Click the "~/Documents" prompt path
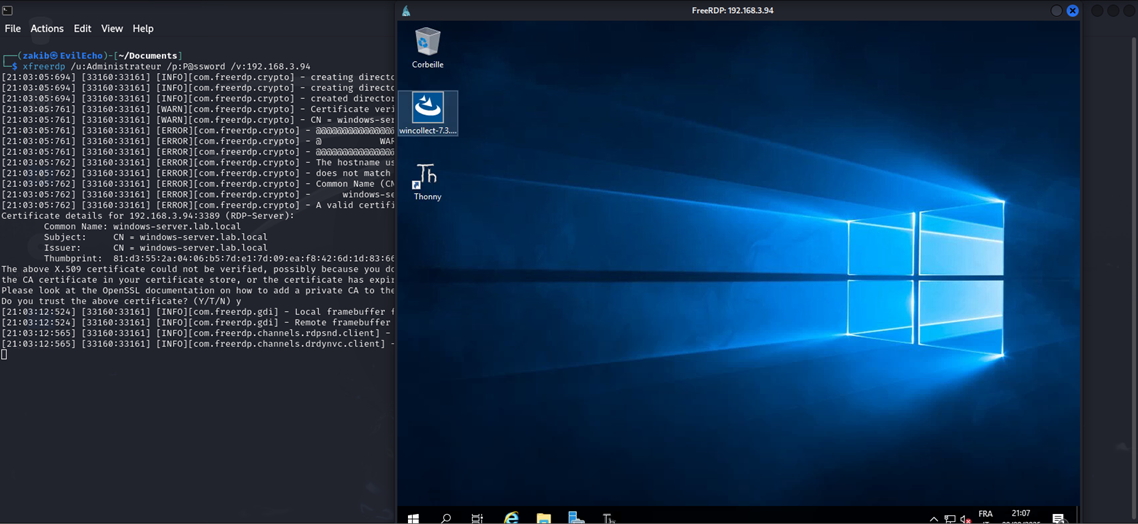 148,56
